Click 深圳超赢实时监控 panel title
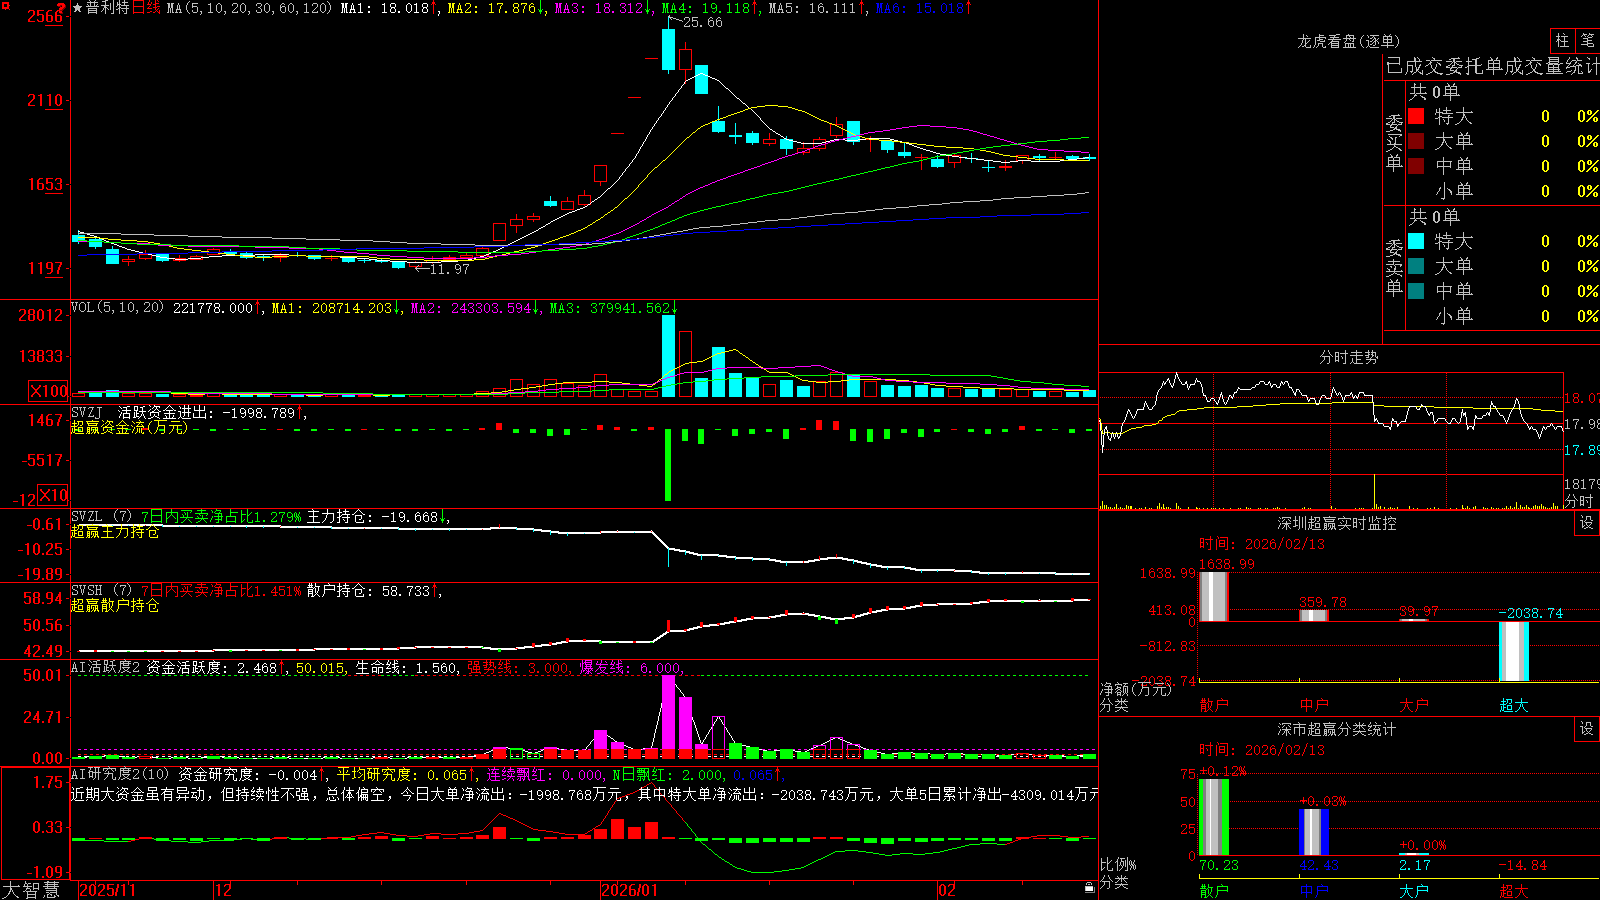The width and height of the screenshot is (1600, 900). click(1336, 523)
